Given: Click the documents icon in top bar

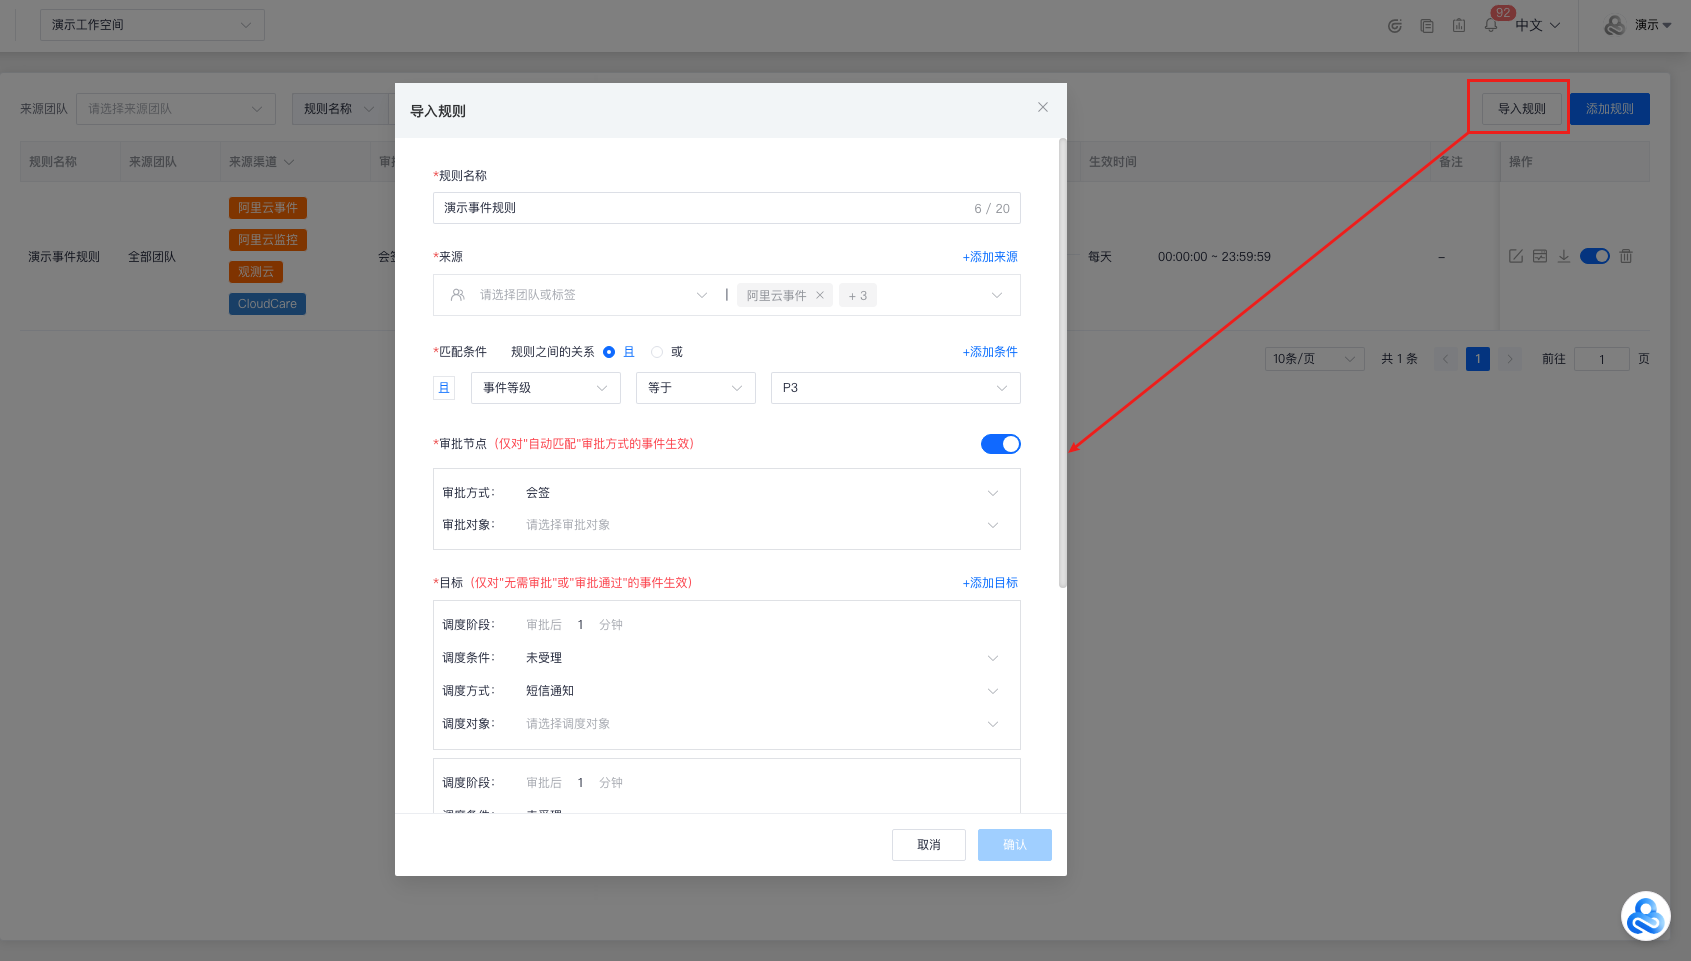Looking at the screenshot, I should pyautogui.click(x=1427, y=25).
